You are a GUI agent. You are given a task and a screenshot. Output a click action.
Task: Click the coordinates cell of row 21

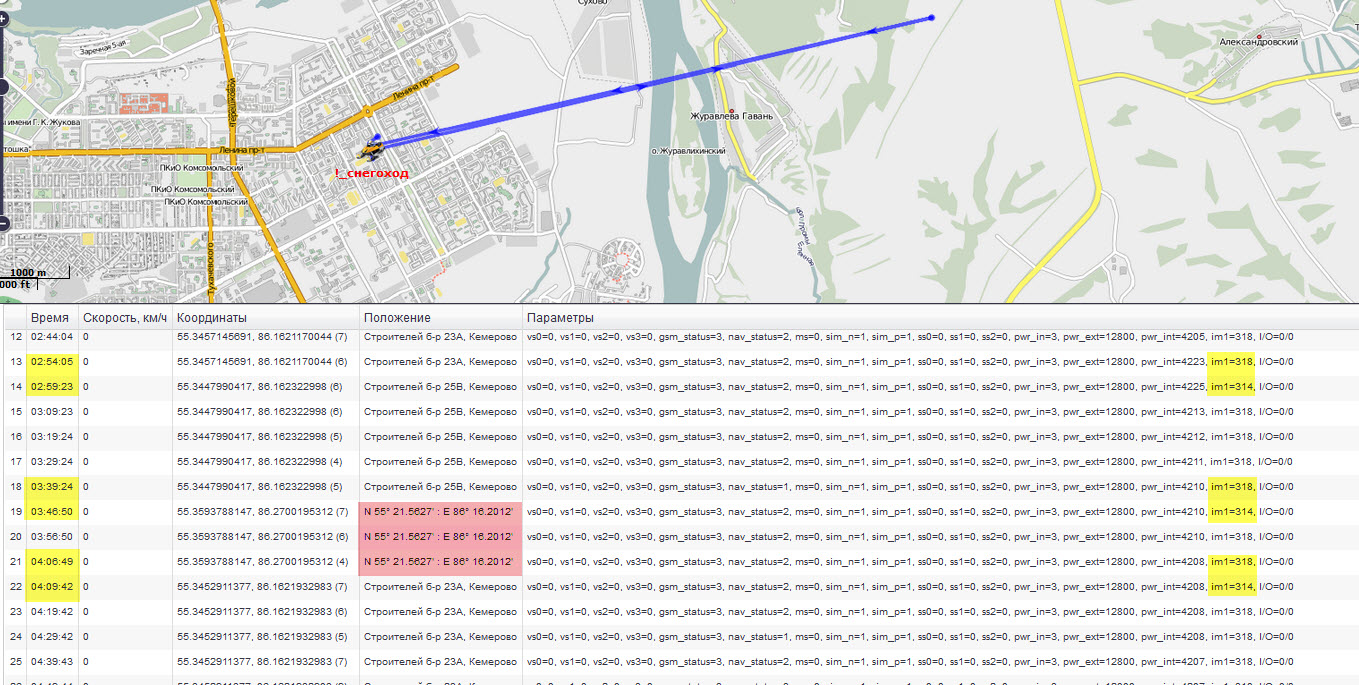262,562
